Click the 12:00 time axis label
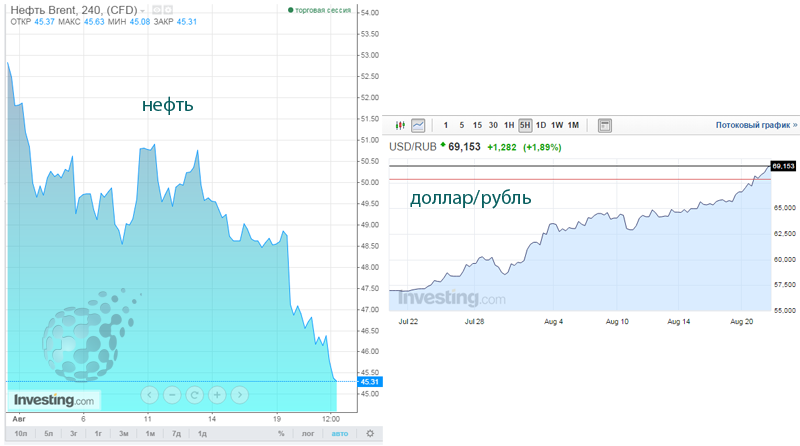Viewport: 800px width, 446px height. 331,419
